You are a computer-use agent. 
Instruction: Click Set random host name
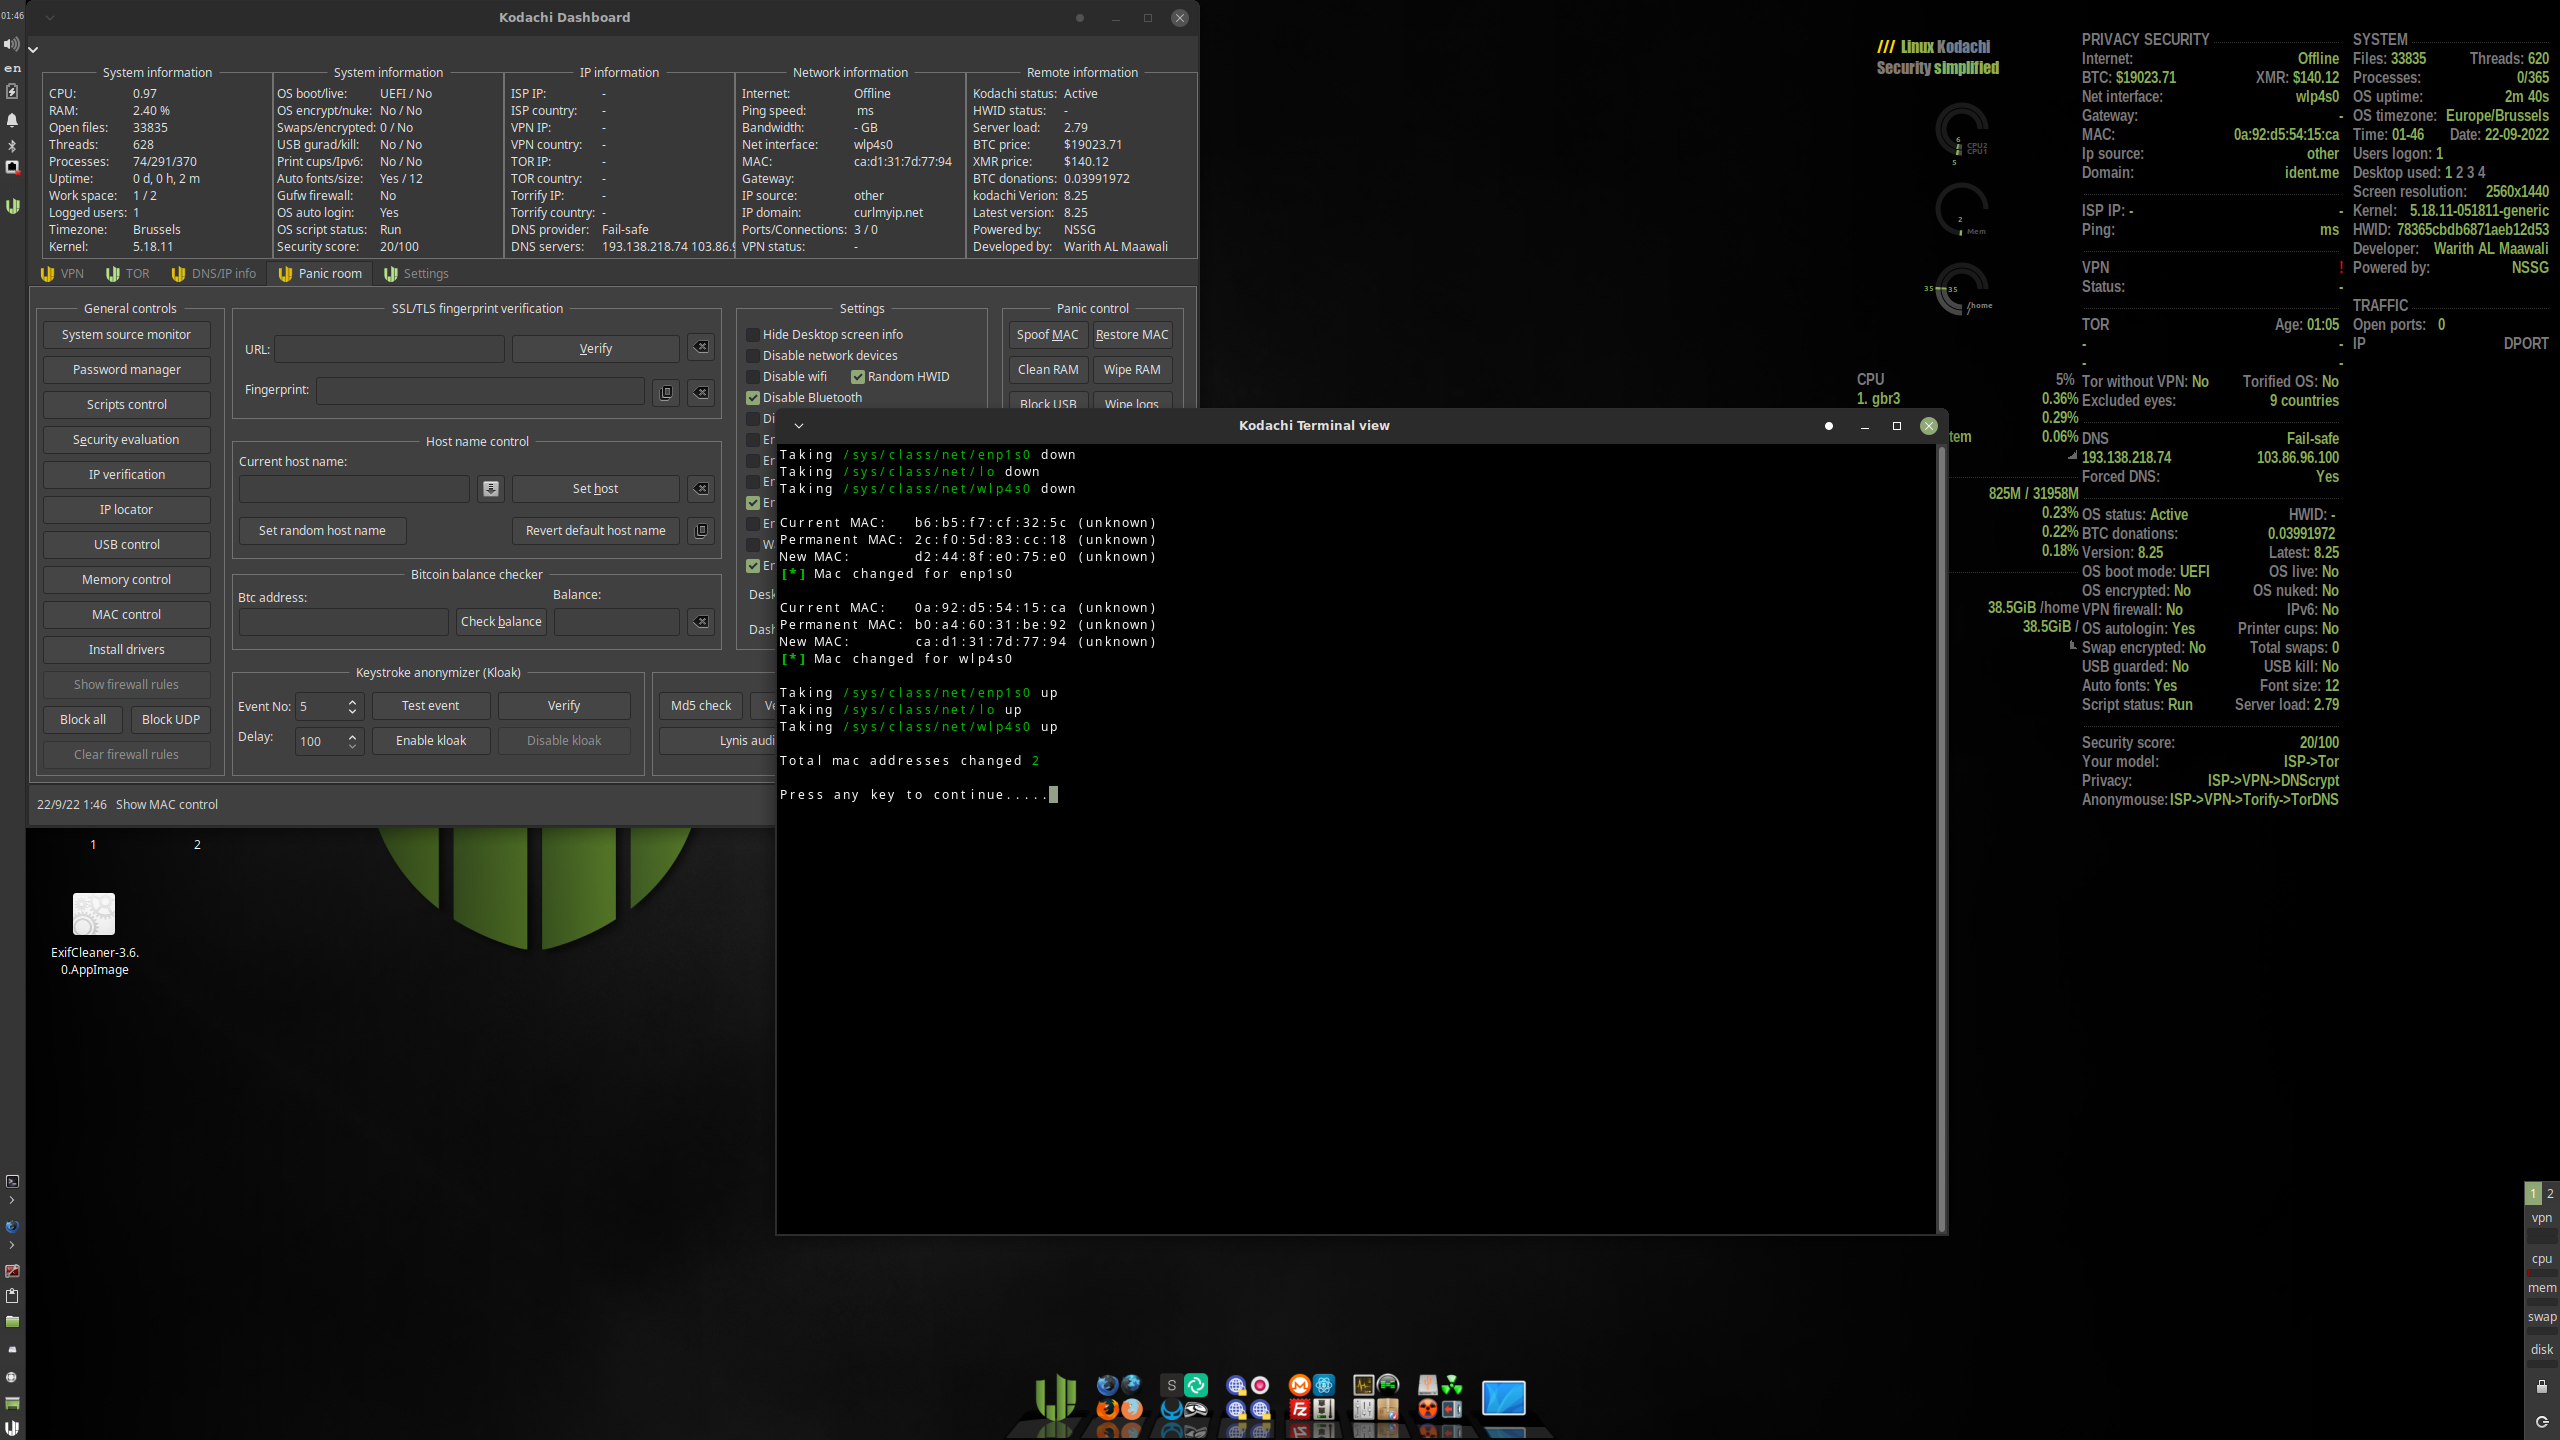pos(322,531)
